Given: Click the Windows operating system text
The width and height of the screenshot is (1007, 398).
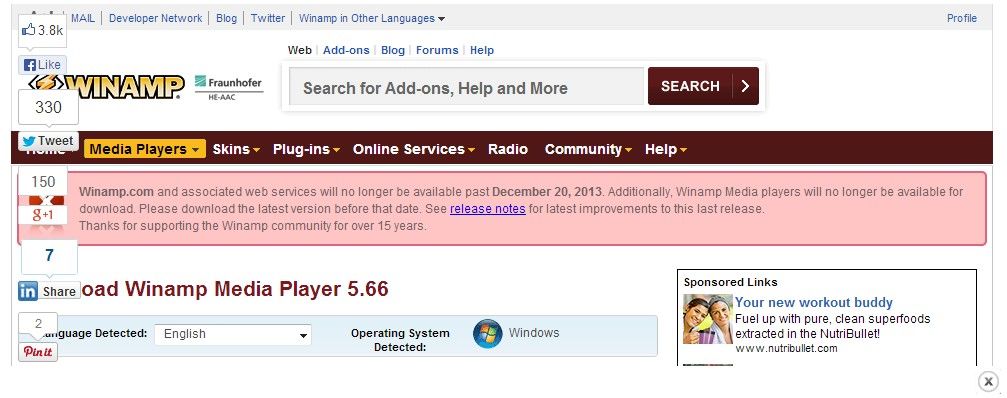Looking at the screenshot, I should pyautogui.click(x=534, y=333).
